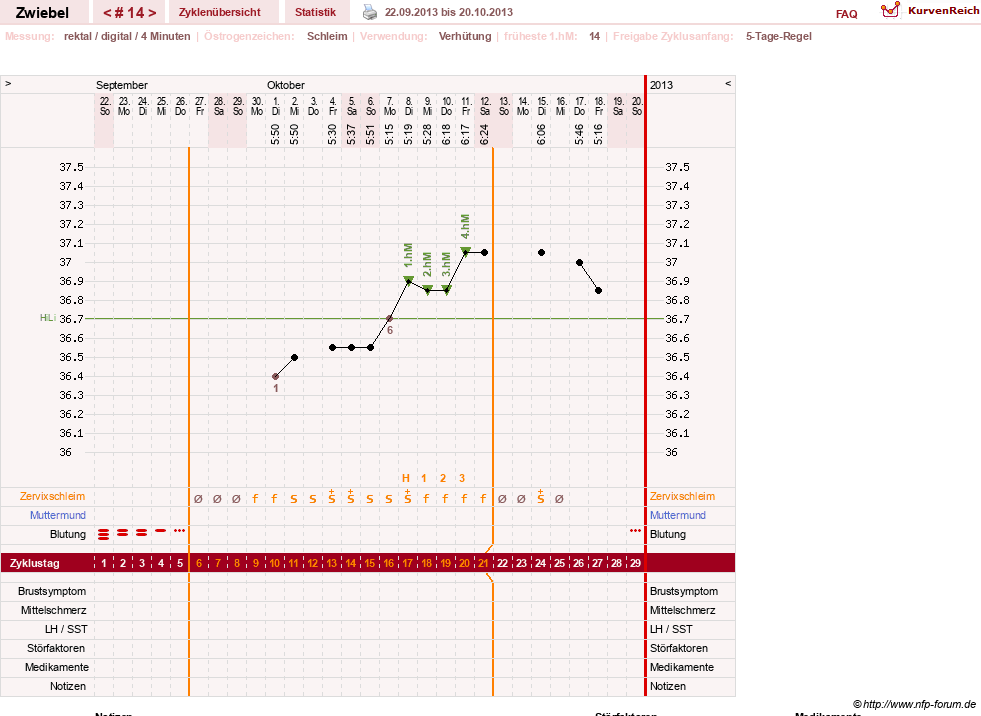
Task: Click the 1.hM temperature marker
Action: (409, 279)
